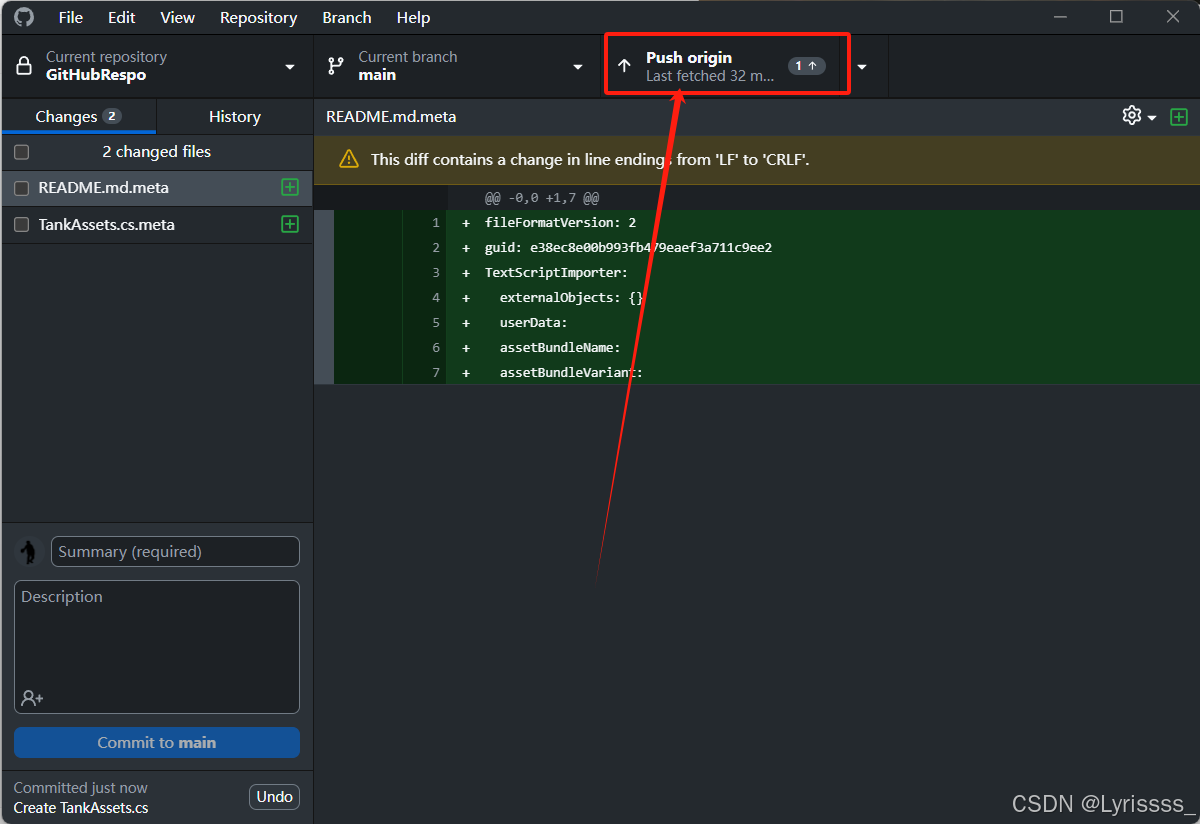Click the added-file icon for TankAssets.cs.meta
This screenshot has height=824, width=1200.
(x=290, y=224)
